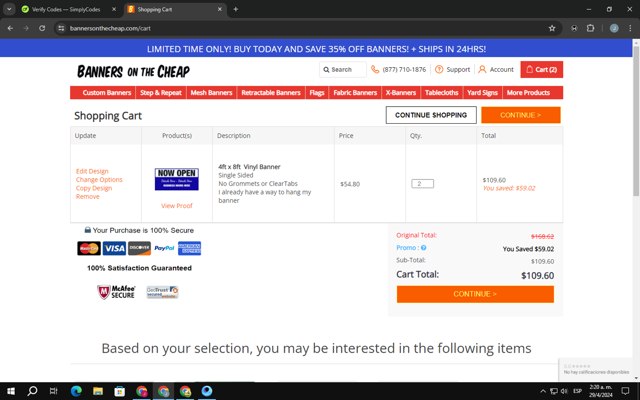Open the Account link
This screenshot has width=640, height=400.
click(x=496, y=69)
